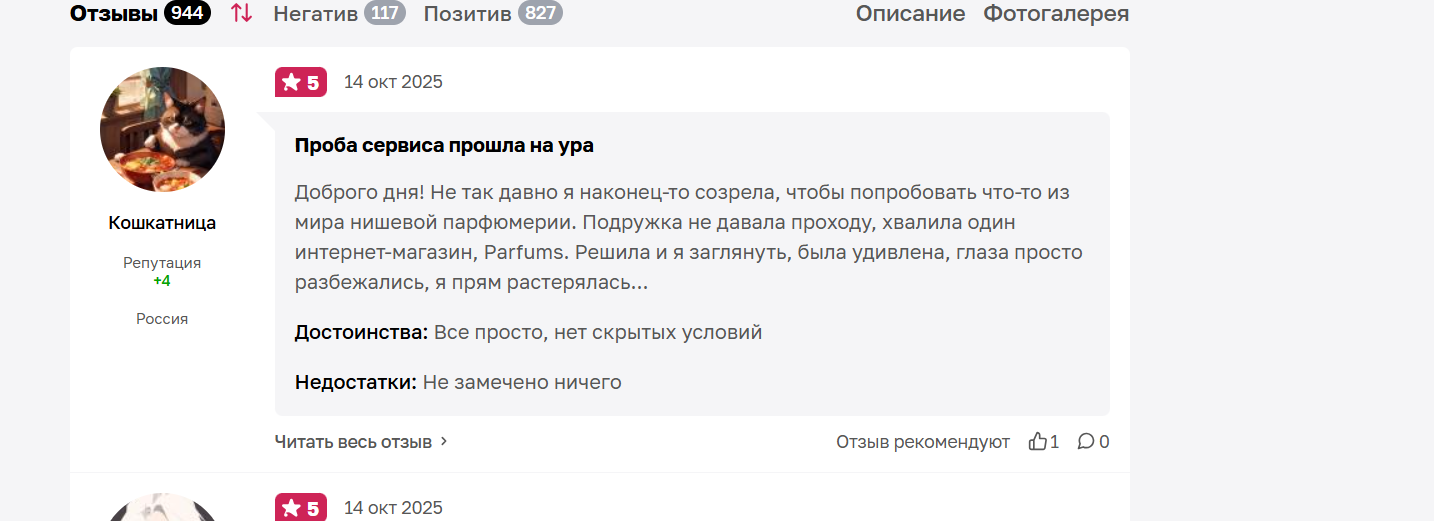The image size is (1434, 521).
Task: Open the Фотогалерея section
Action: click(x=1056, y=13)
